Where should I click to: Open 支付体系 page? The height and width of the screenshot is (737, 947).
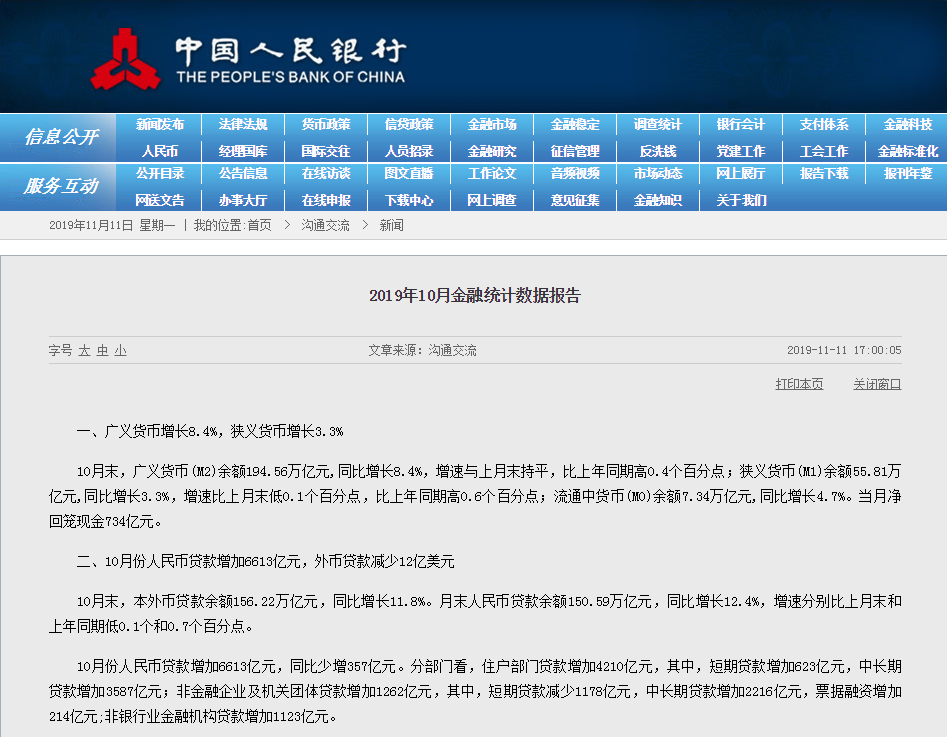coord(824,124)
